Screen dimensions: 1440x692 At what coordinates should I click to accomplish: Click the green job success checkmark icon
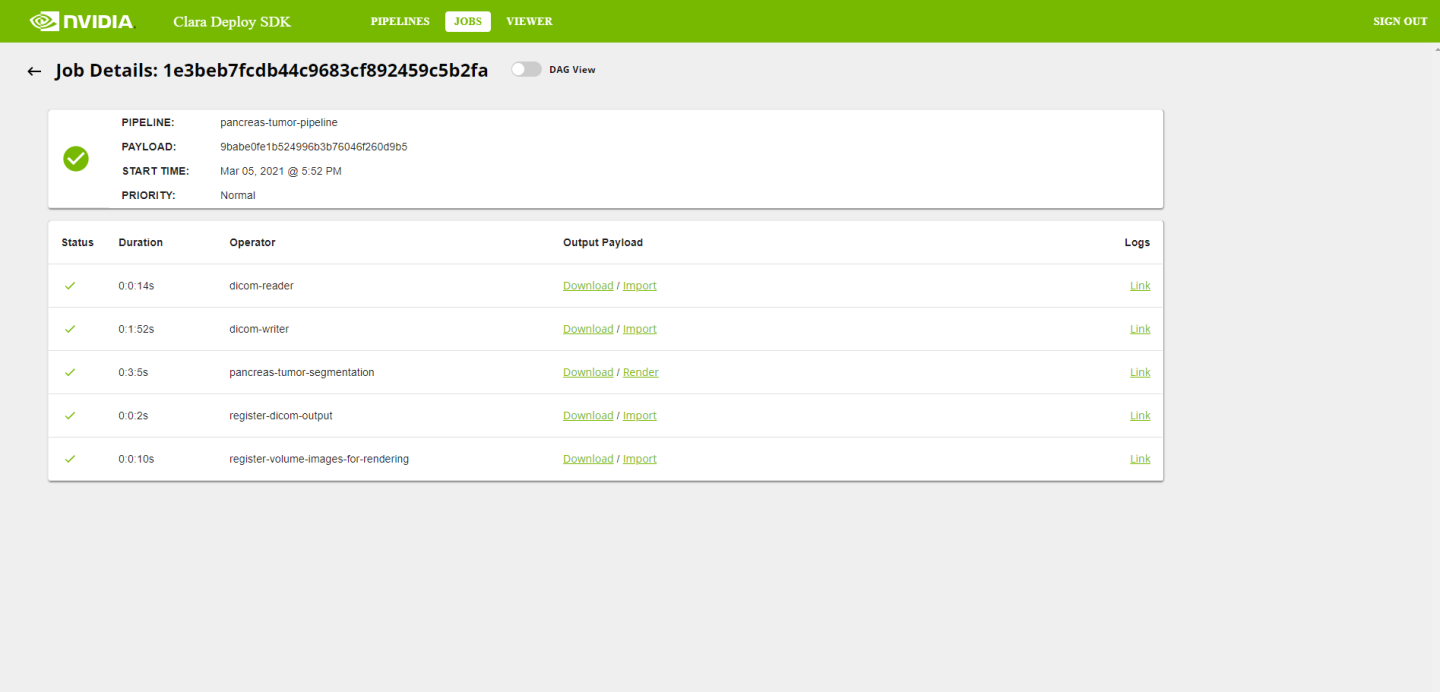click(x=76, y=158)
